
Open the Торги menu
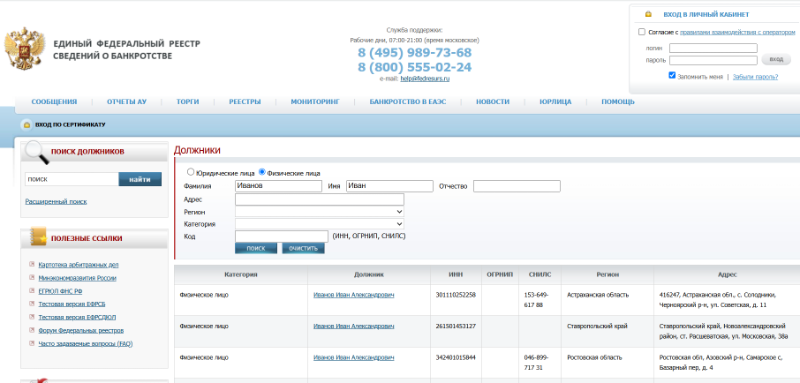188,102
